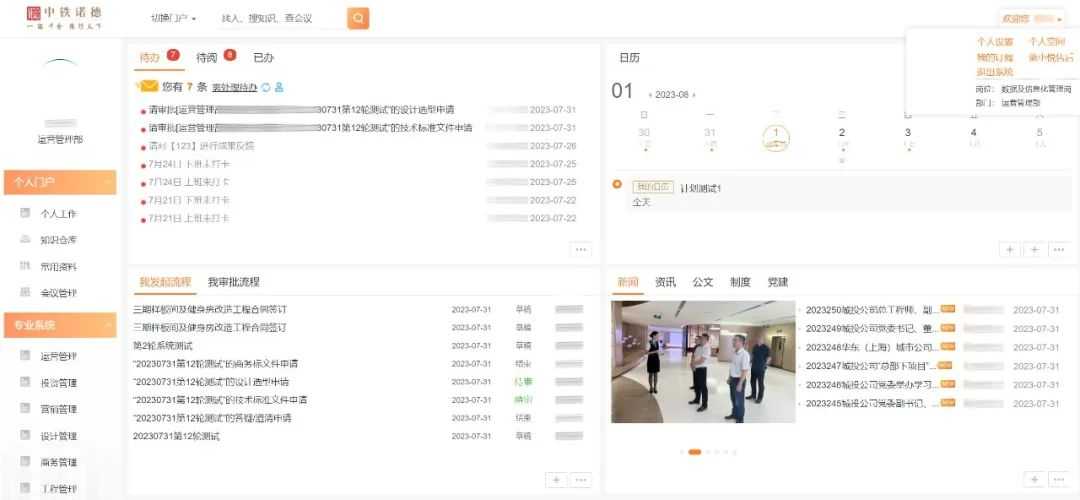
Task: Open 个人工作 from the sidebar icon
Action: click(x=26, y=214)
